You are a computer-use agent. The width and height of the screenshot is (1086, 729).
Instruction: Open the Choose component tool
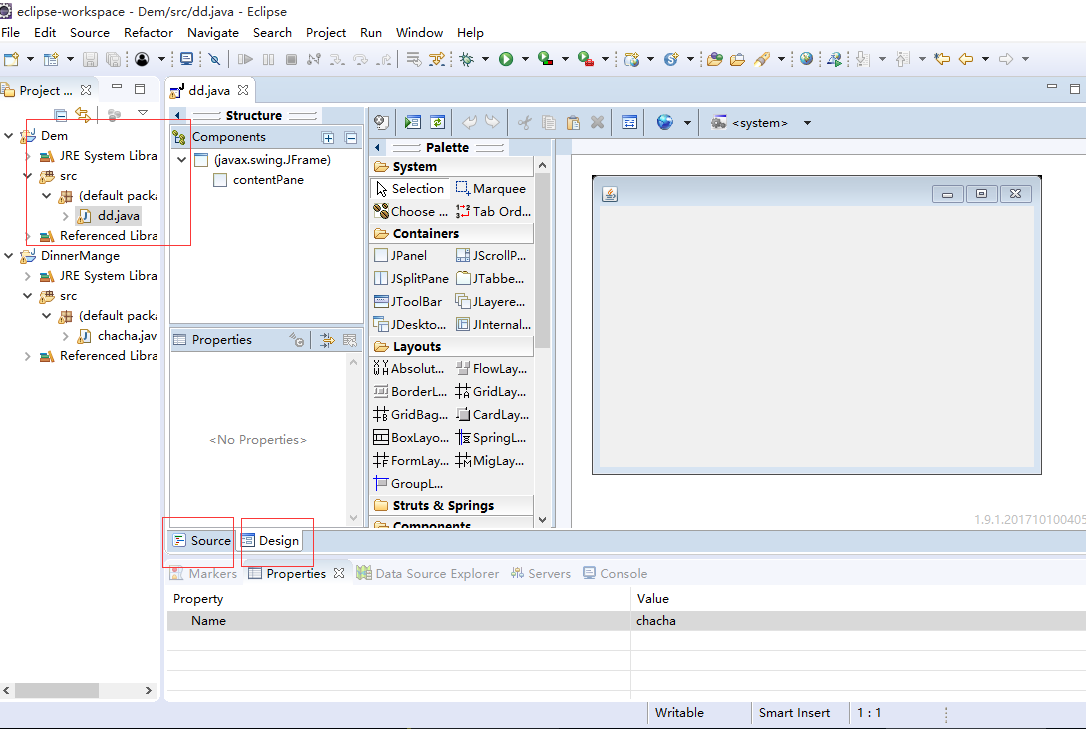point(411,211)
